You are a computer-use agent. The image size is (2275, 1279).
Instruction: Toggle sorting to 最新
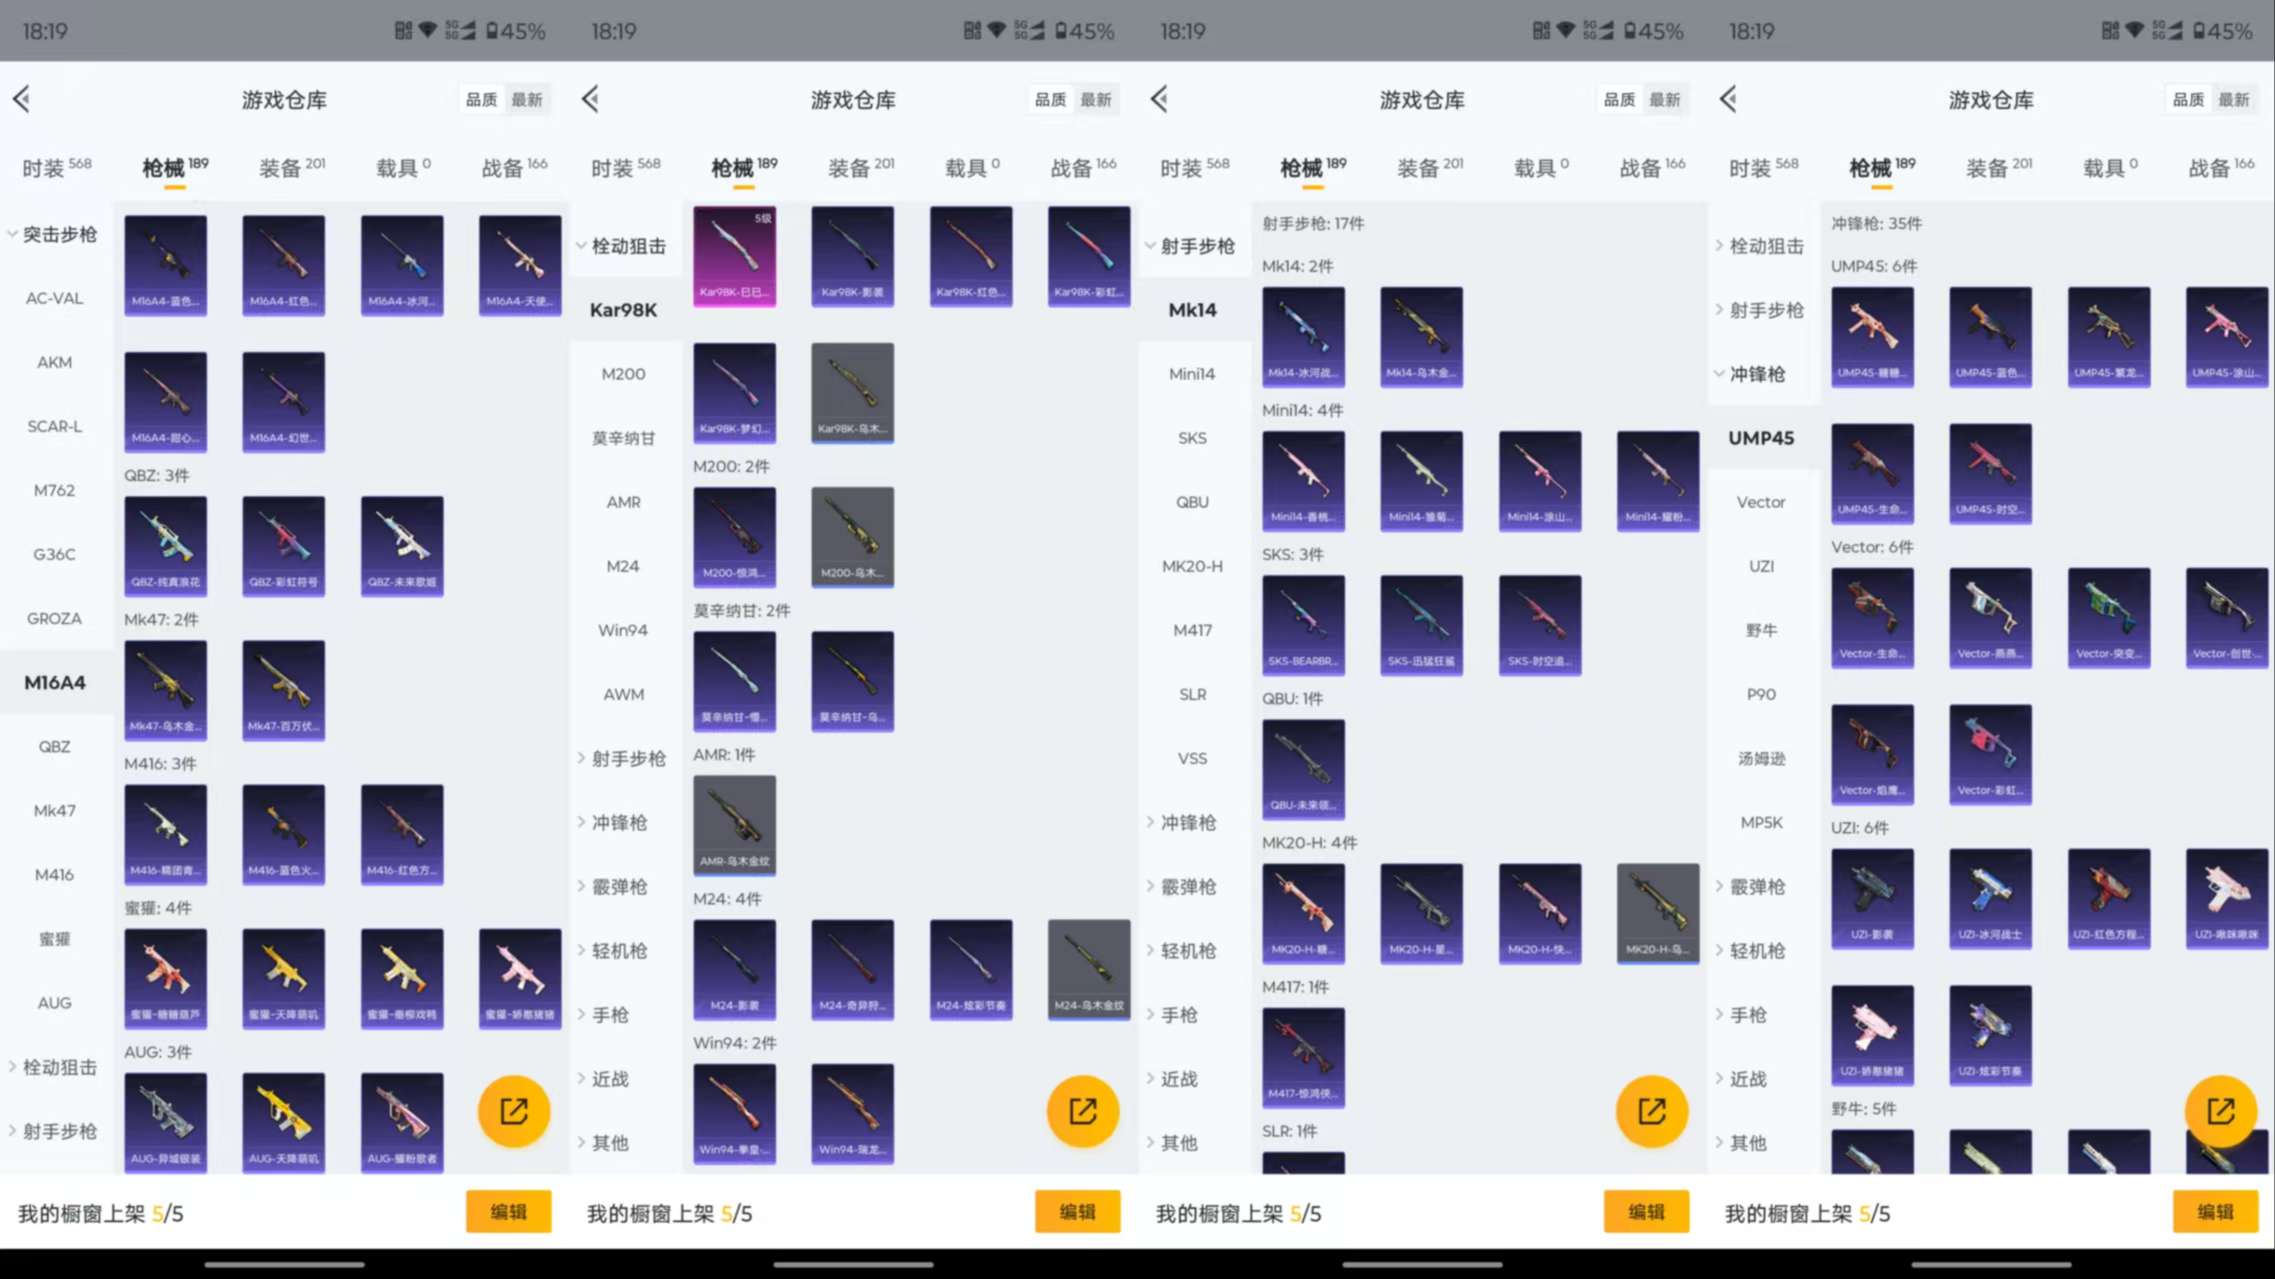pos(527,99)
